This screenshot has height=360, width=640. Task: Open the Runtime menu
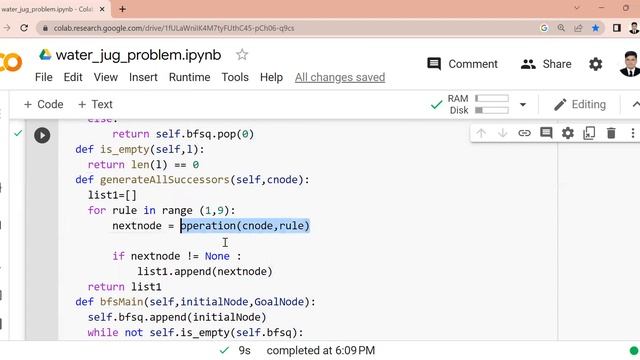tap(189, 77)
